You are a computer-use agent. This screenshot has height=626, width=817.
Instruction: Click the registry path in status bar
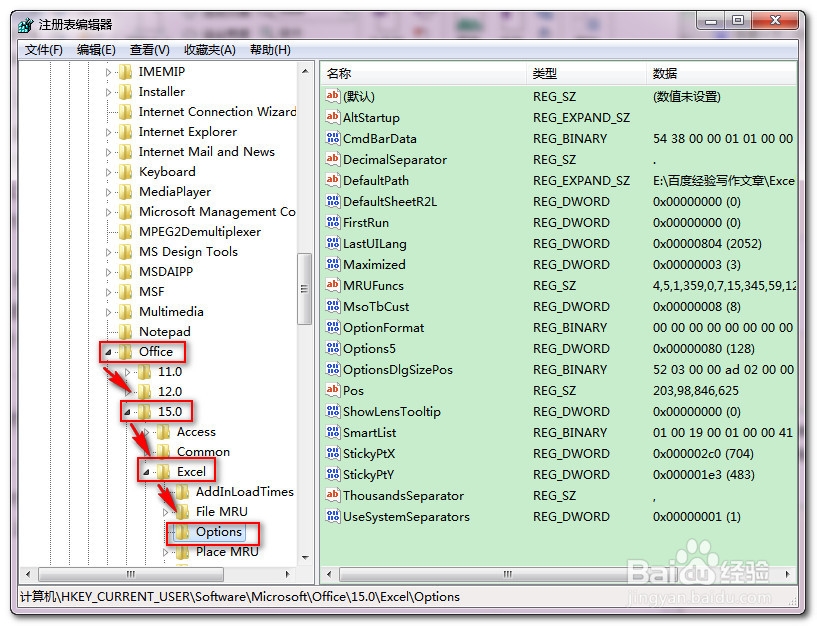coord(240,596)
